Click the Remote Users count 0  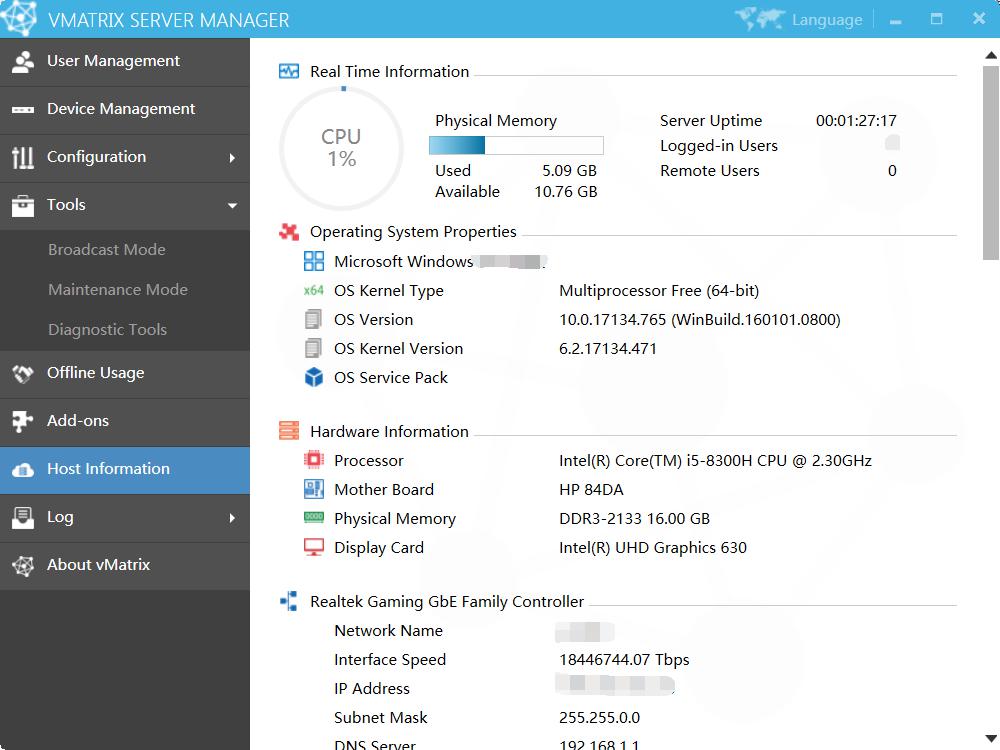coord(892,171)
